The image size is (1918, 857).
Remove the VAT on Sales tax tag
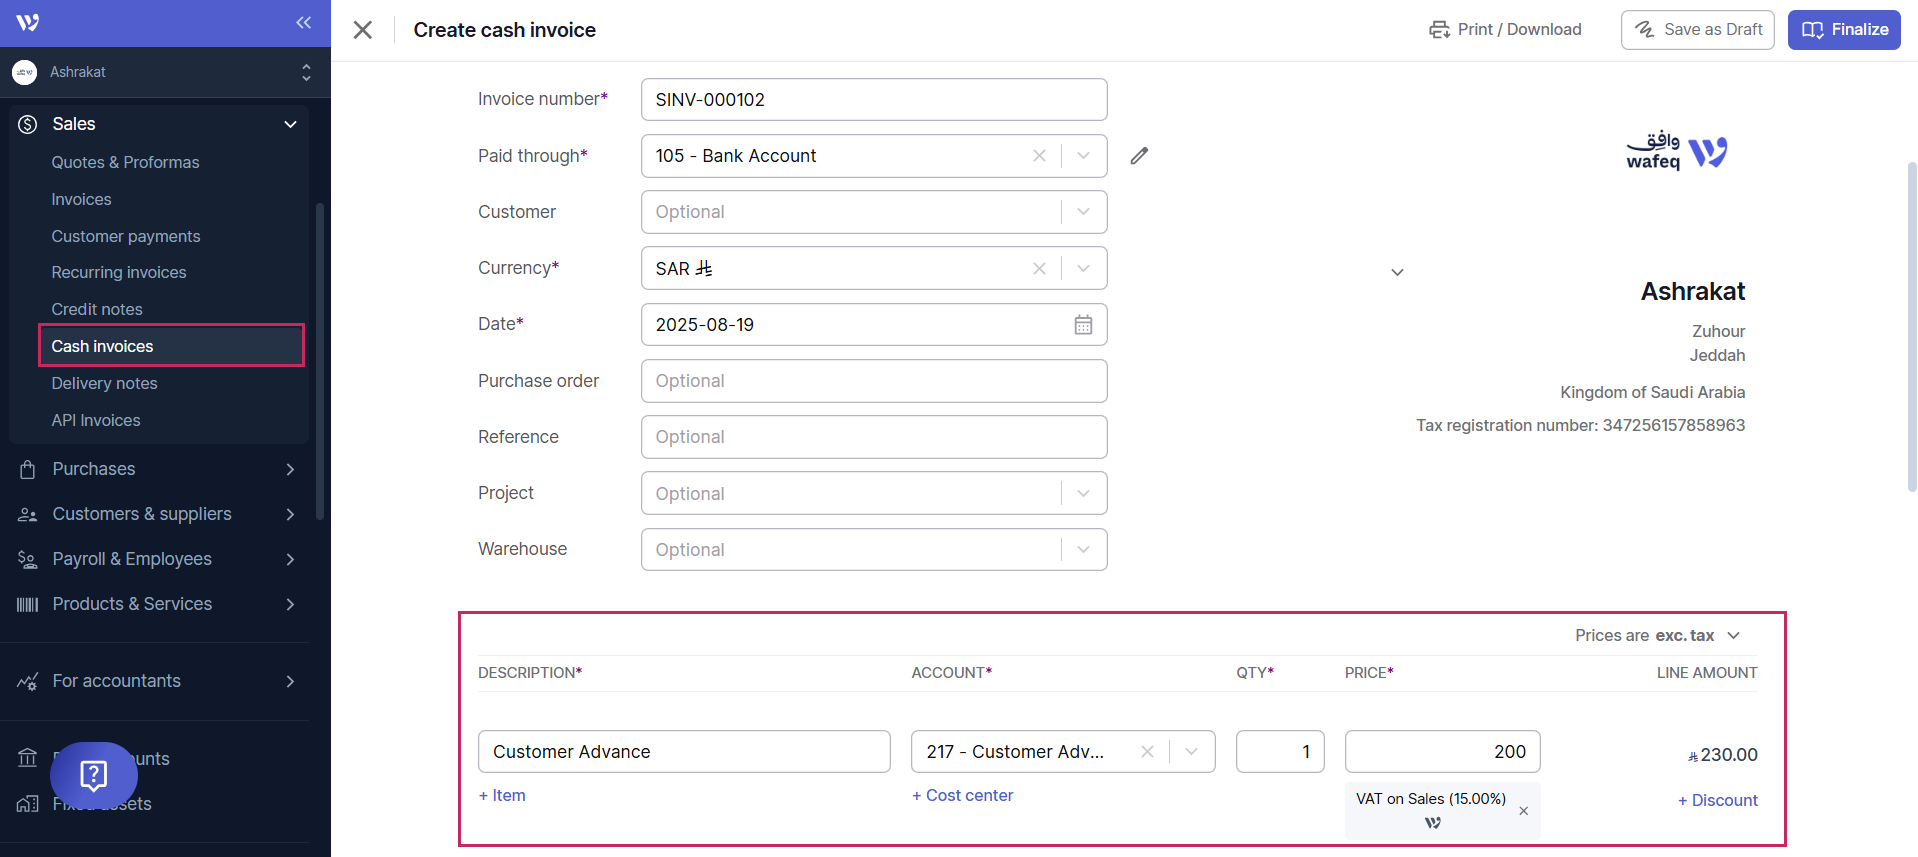[x=1523, y=811]
